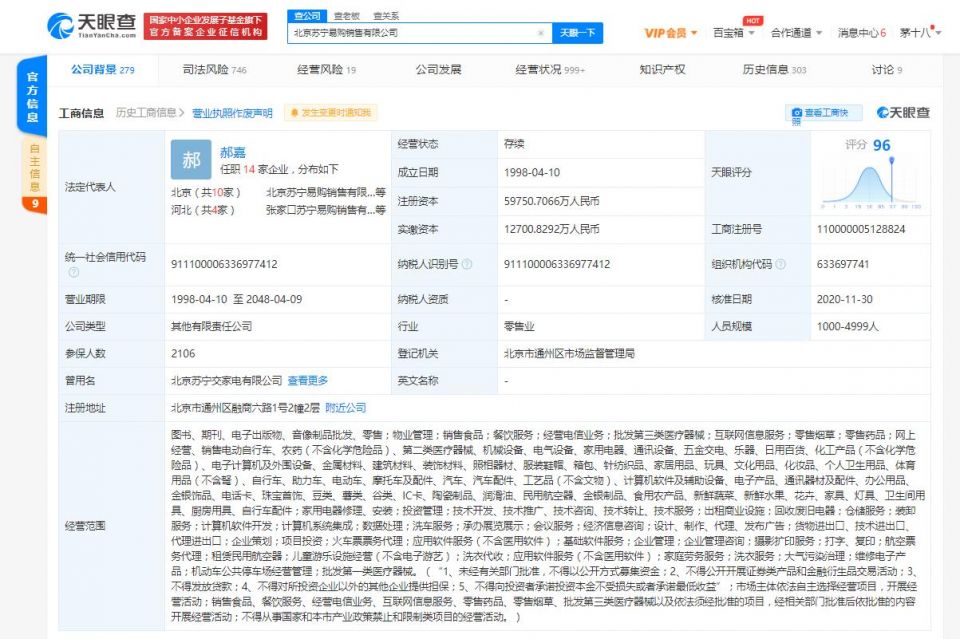Click the TianYanCha logo icon

[x=60, y=26]
